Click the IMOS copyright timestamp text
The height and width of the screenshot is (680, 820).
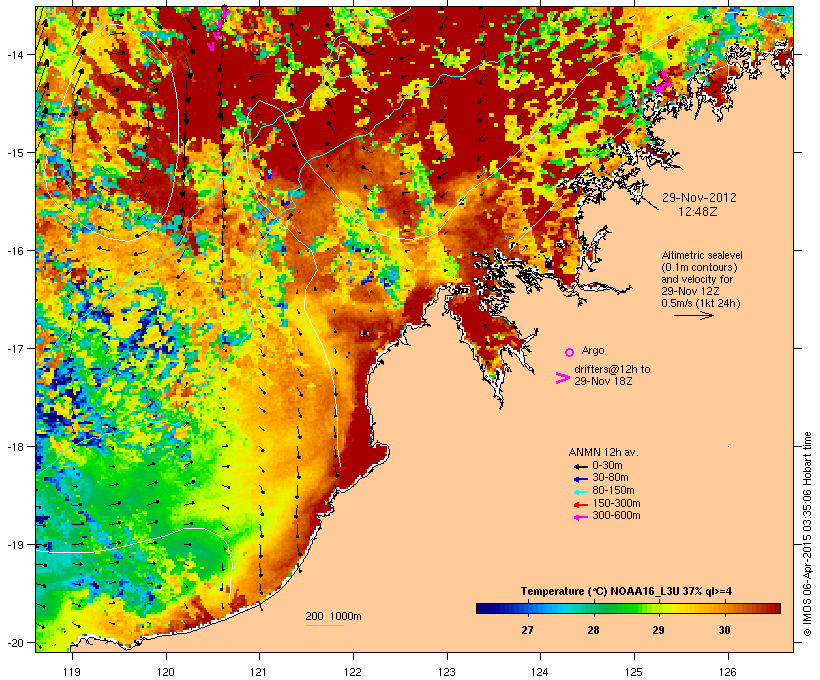click(807, 534)
